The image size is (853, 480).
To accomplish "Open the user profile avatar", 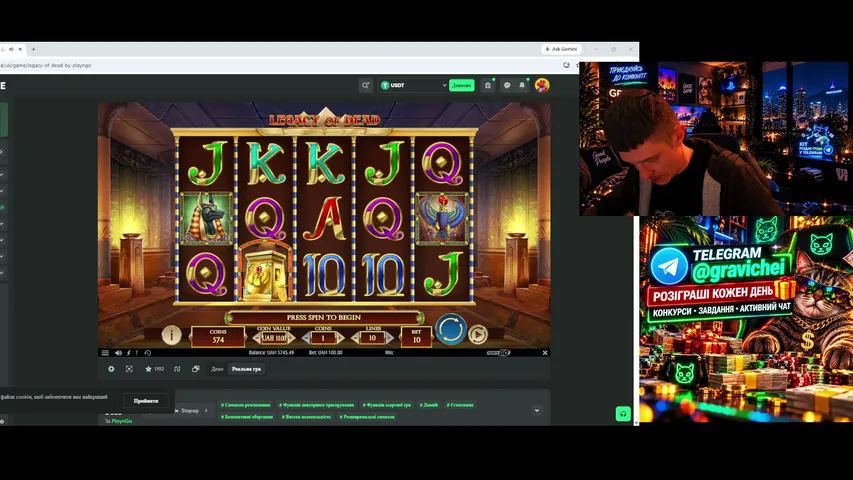I will [542, 85].
